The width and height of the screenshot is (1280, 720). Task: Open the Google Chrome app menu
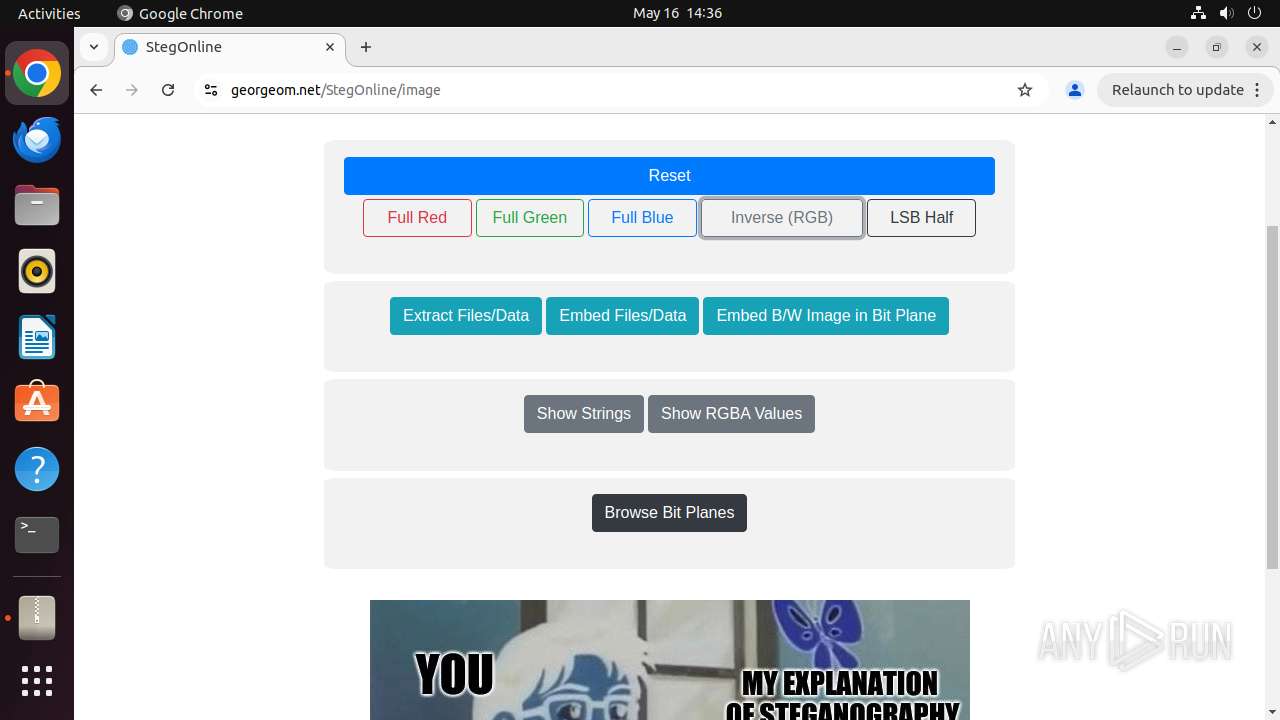point(180,13)
